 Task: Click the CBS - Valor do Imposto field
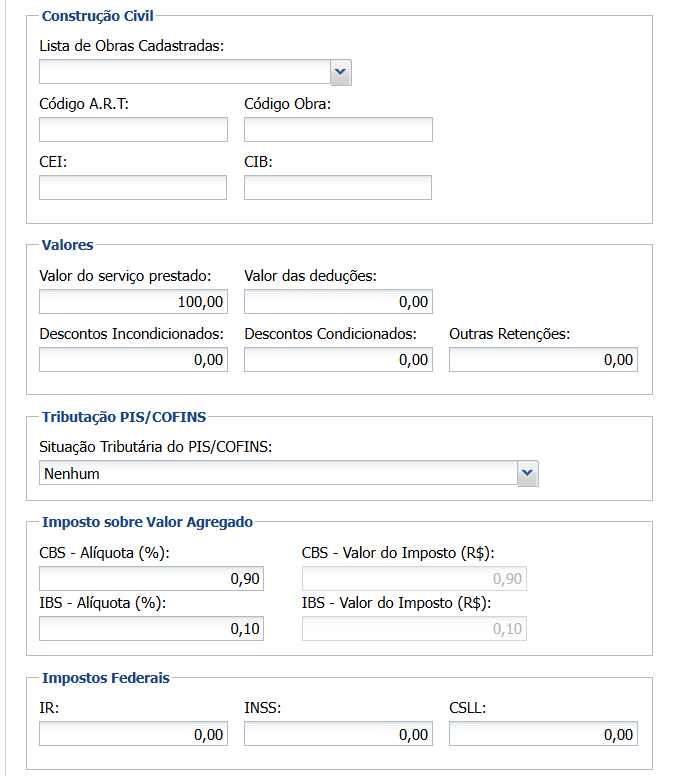coord(414,579)
